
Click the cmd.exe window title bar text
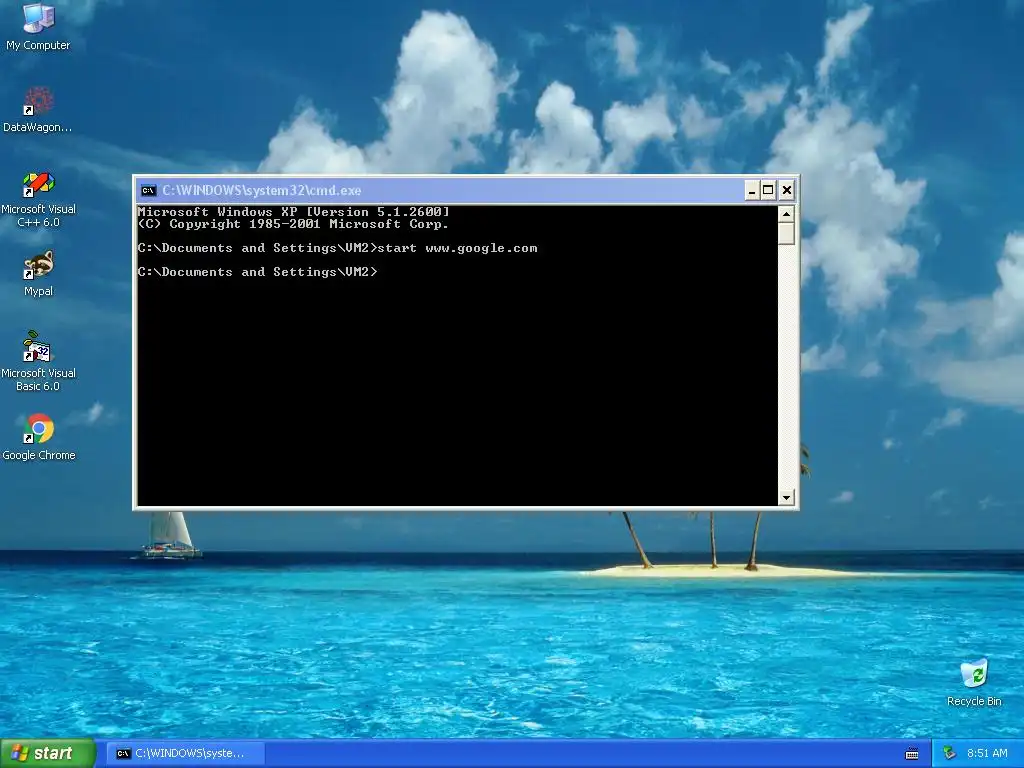[x=261, y=191]
